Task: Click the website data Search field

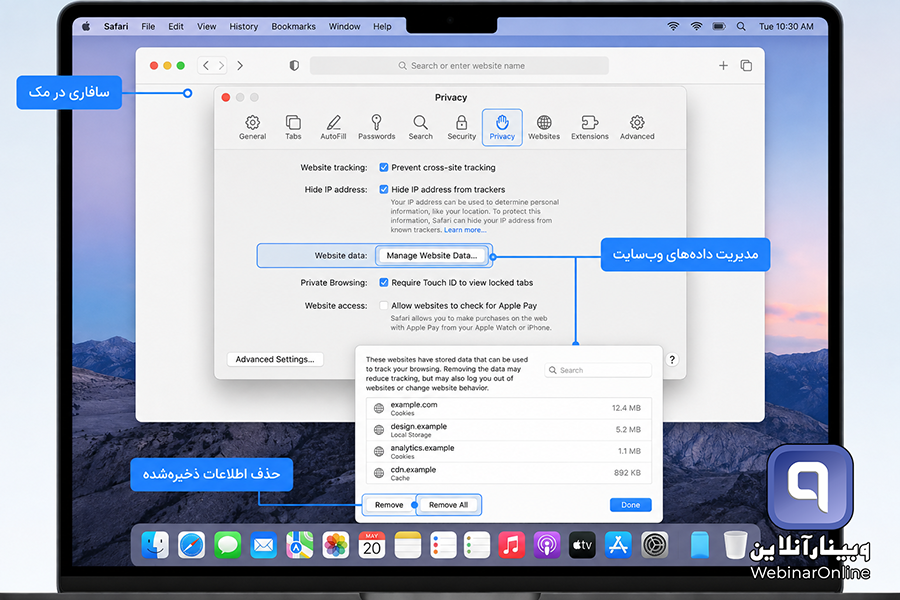Action: (x=598, y=370)
